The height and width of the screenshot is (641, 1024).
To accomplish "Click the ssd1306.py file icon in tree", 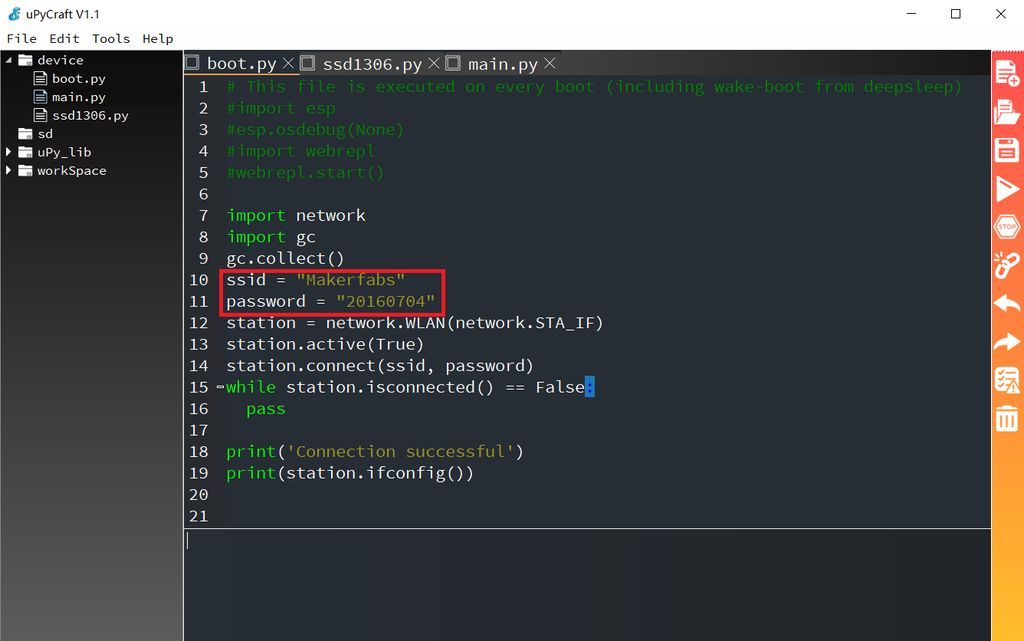I will (40, 115).
